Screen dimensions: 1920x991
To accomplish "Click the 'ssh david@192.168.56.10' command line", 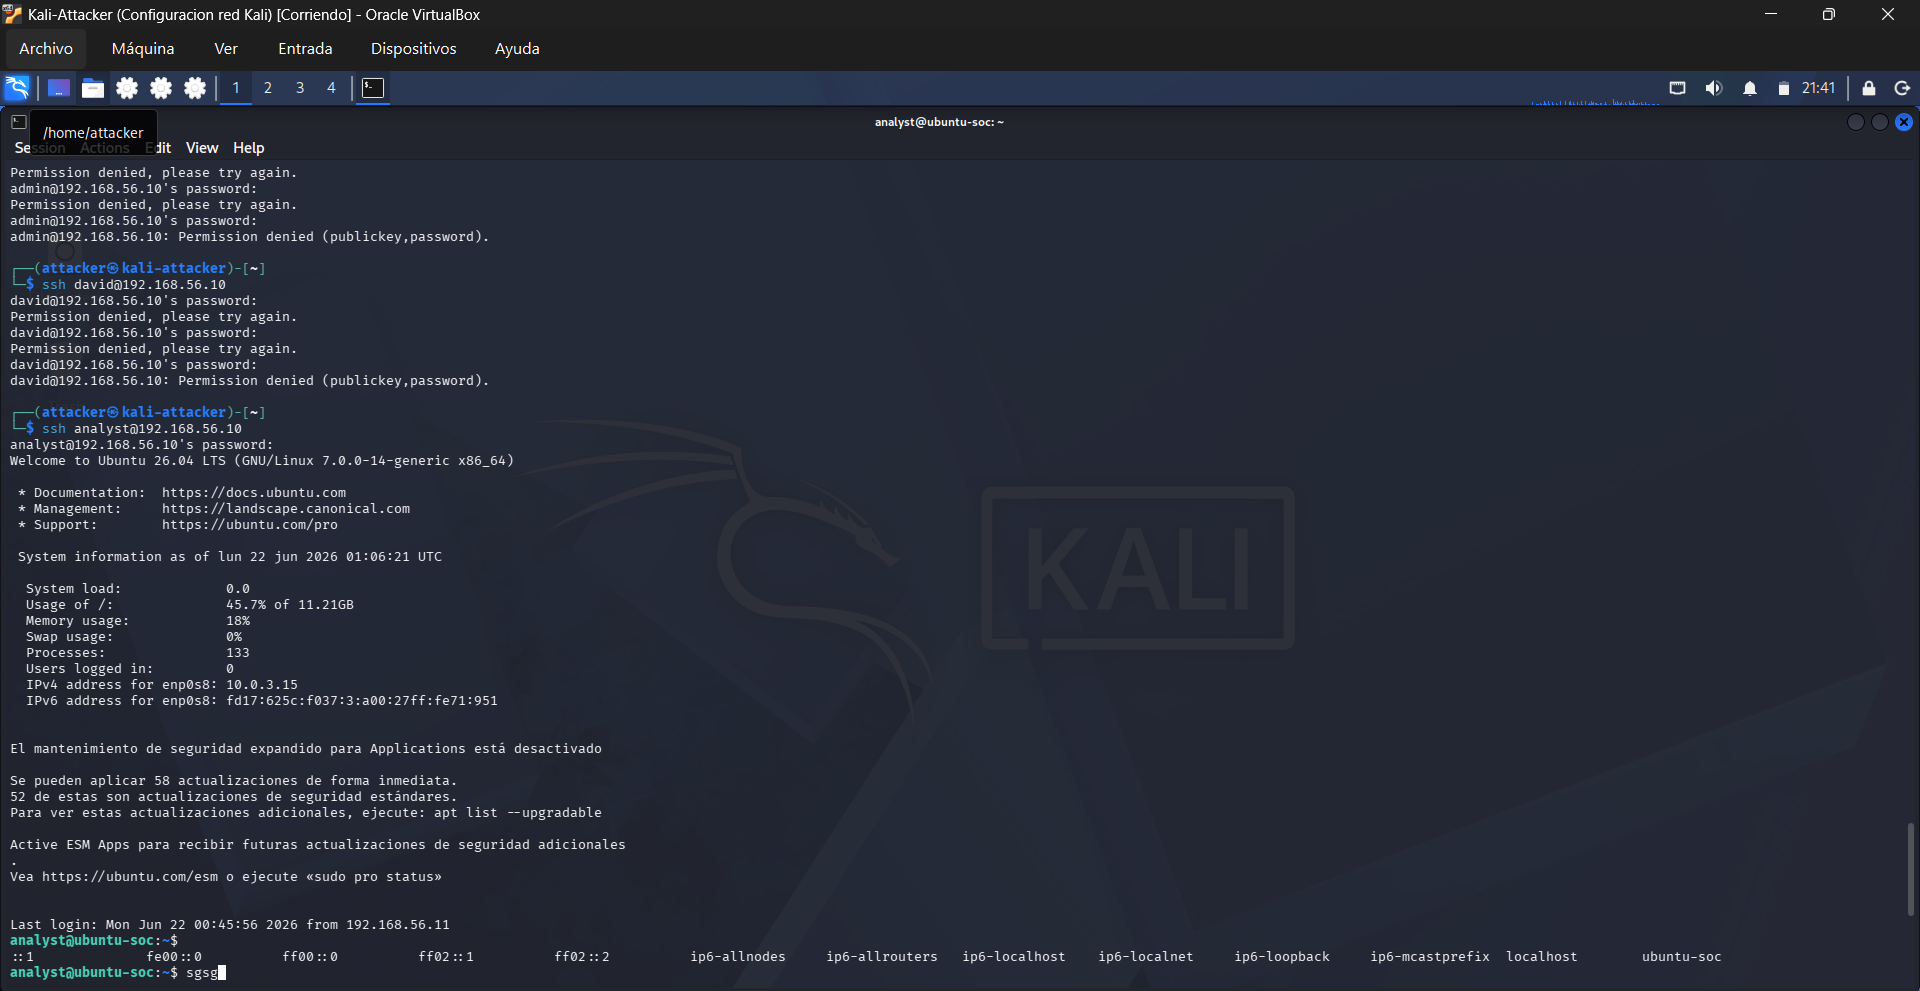I will (134, 285).
